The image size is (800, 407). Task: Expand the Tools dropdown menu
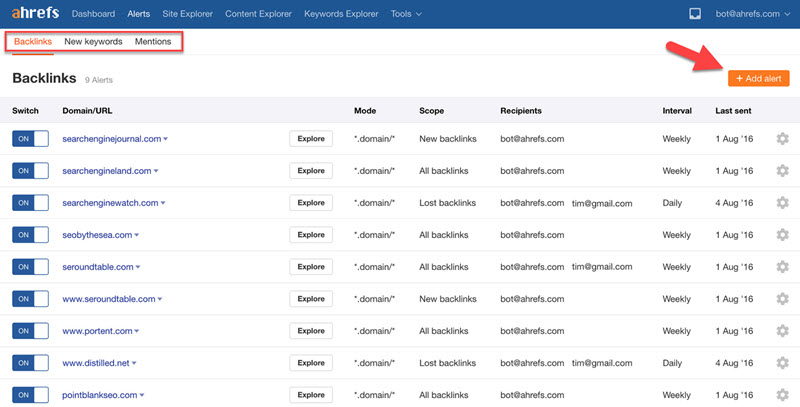[x=406, y=14]
